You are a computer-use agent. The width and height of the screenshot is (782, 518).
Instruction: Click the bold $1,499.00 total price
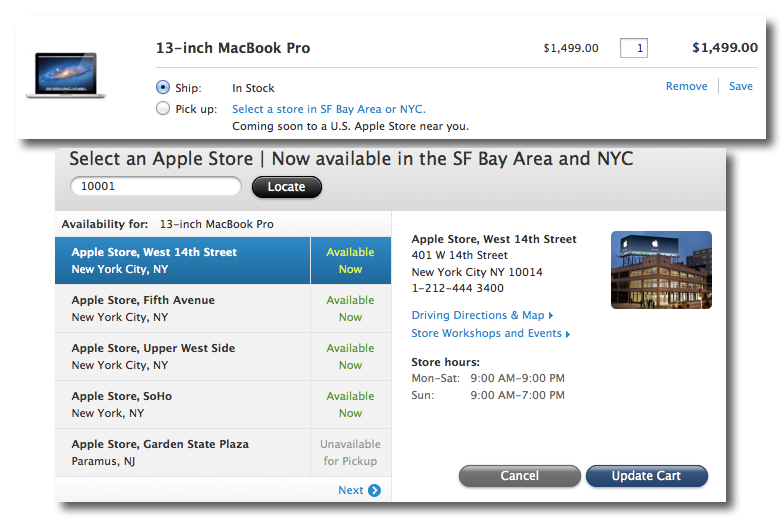[725, 48]
